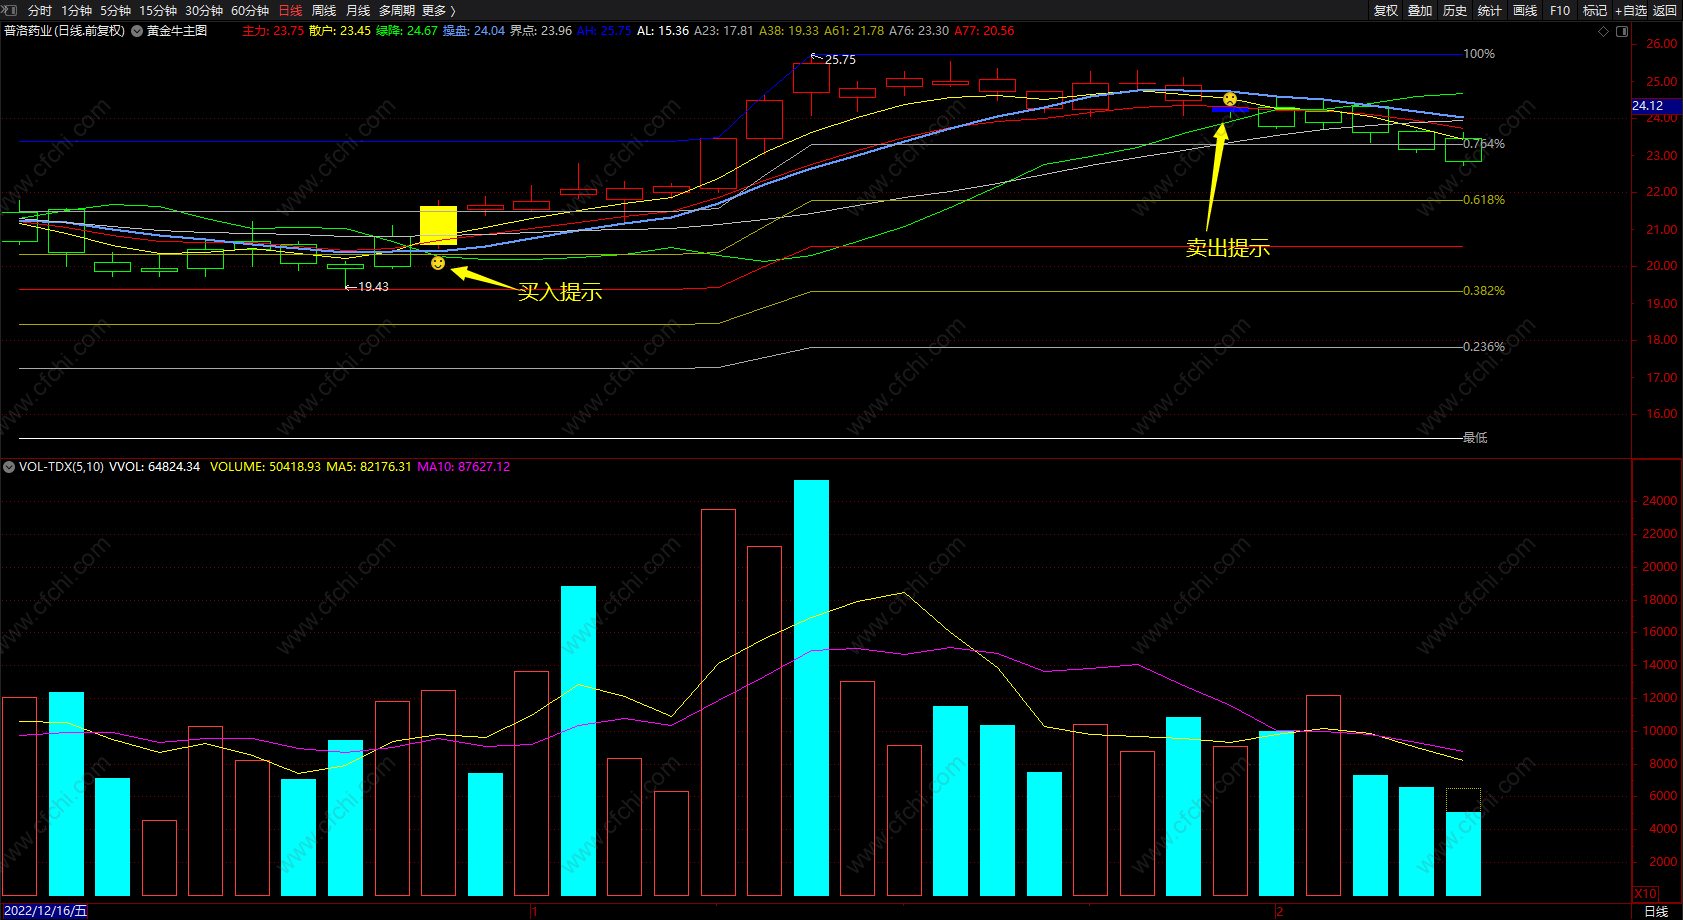Click the tallest cyan volume bar
Viewport: 1683px width, 920px height.
point(811,688)
